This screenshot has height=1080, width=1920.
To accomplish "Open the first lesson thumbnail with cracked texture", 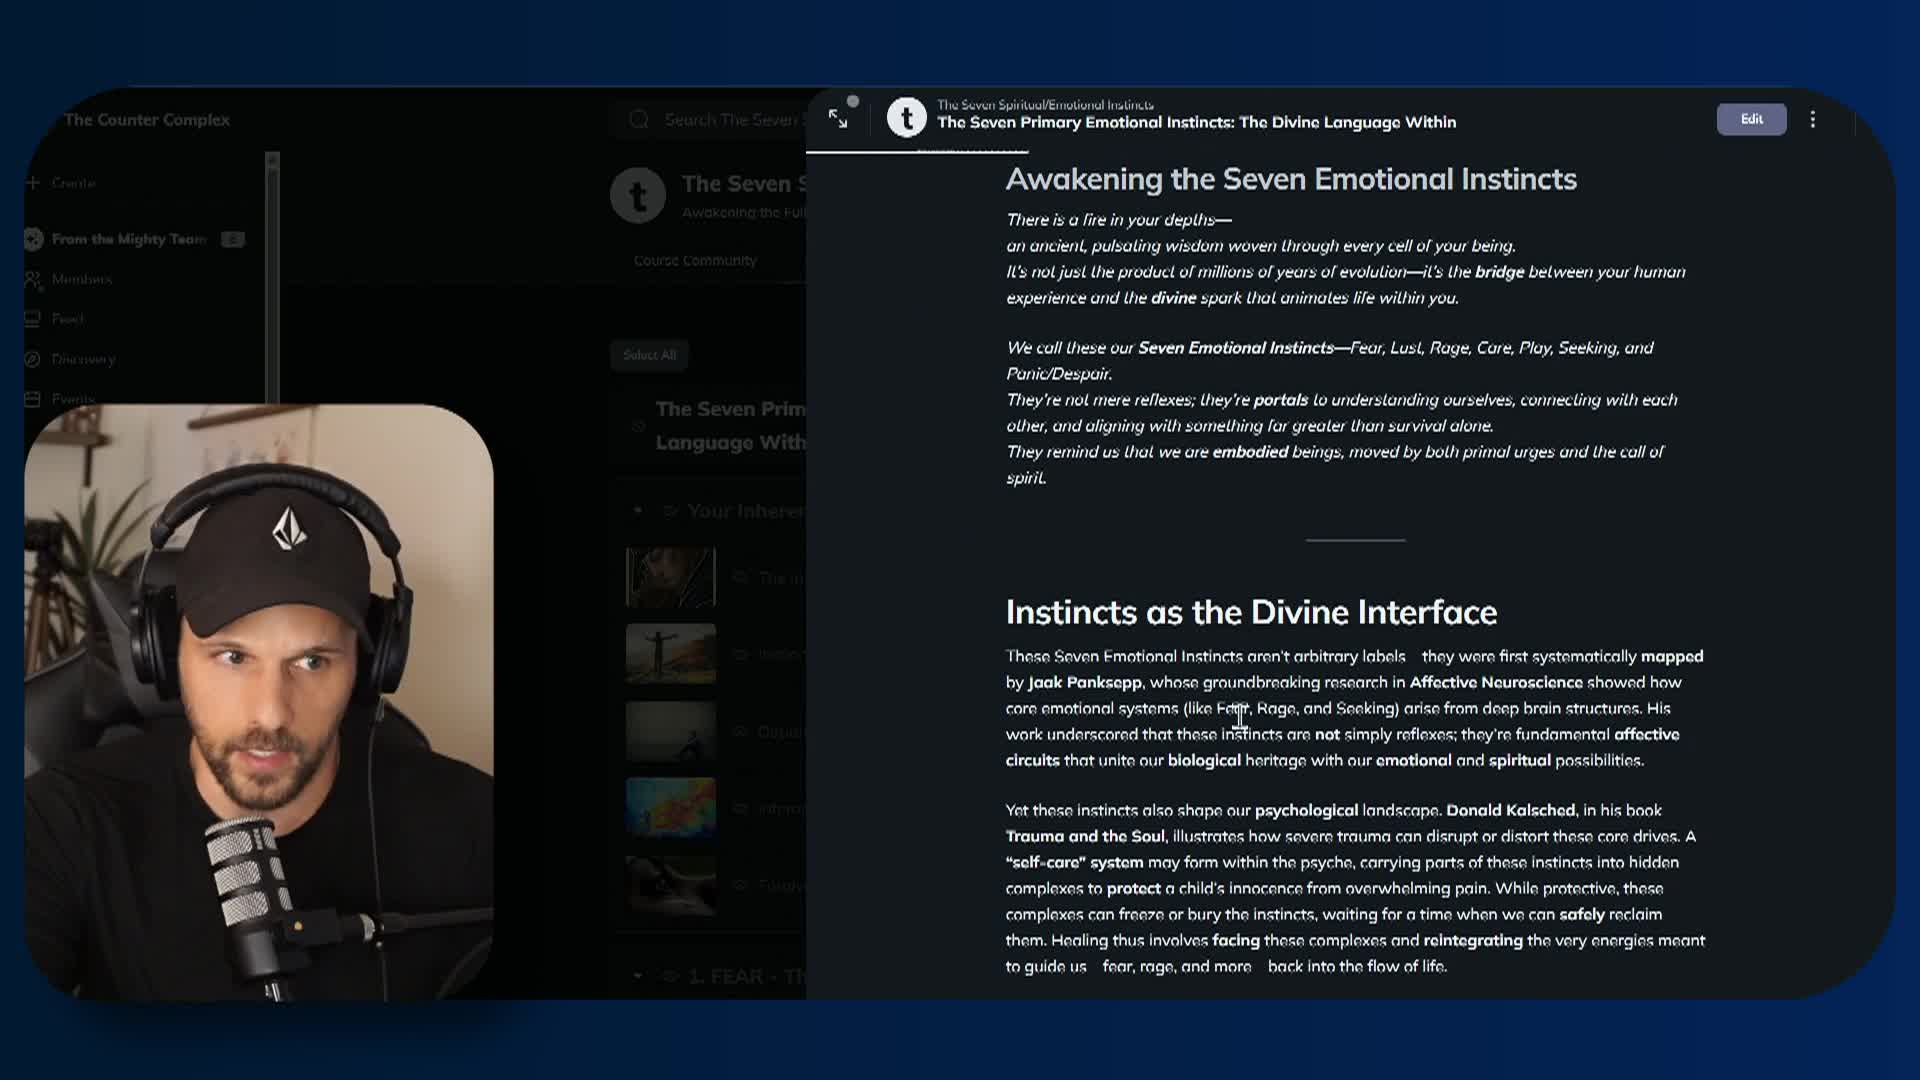I will click(x=670, y=577).
